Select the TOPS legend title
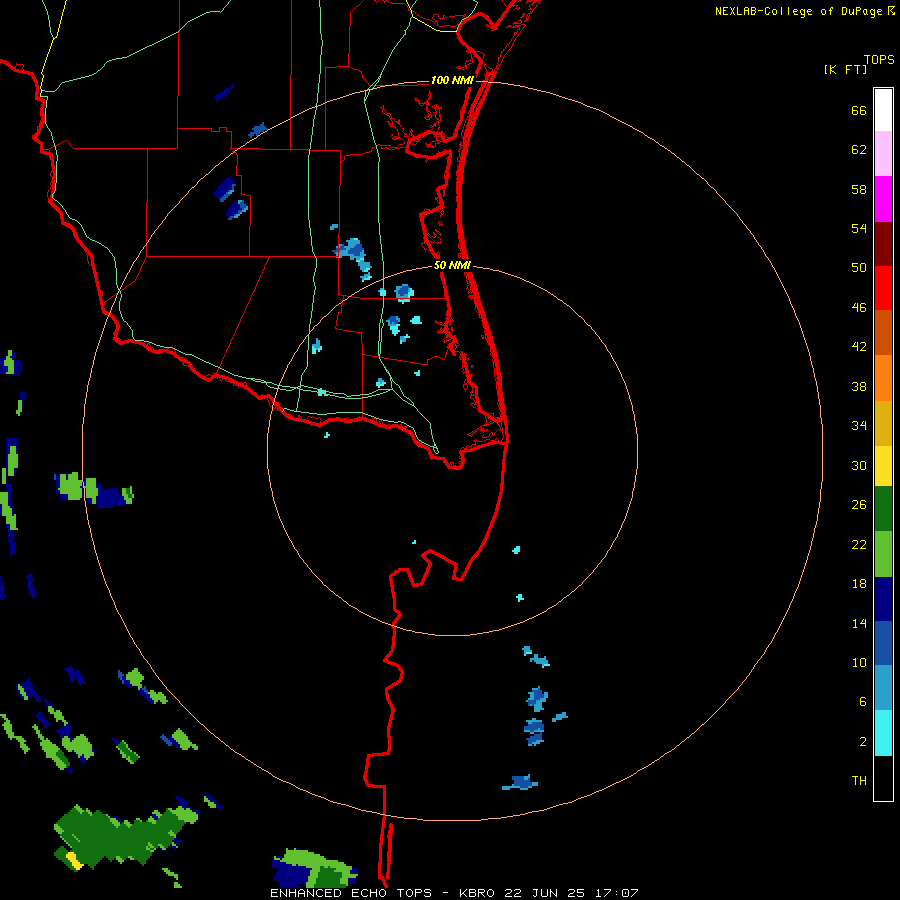This screenshot has width=900, height=900. tap(879, 60)
